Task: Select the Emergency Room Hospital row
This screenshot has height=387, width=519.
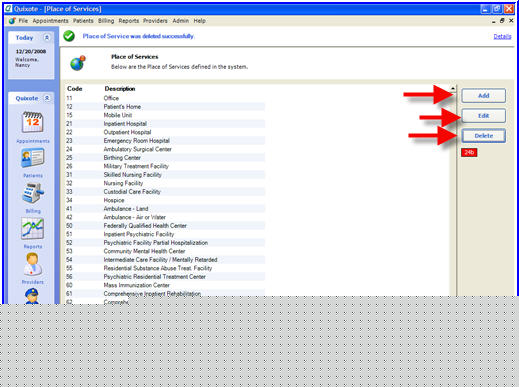Action: pyautogui.click(x=165, y=141)
